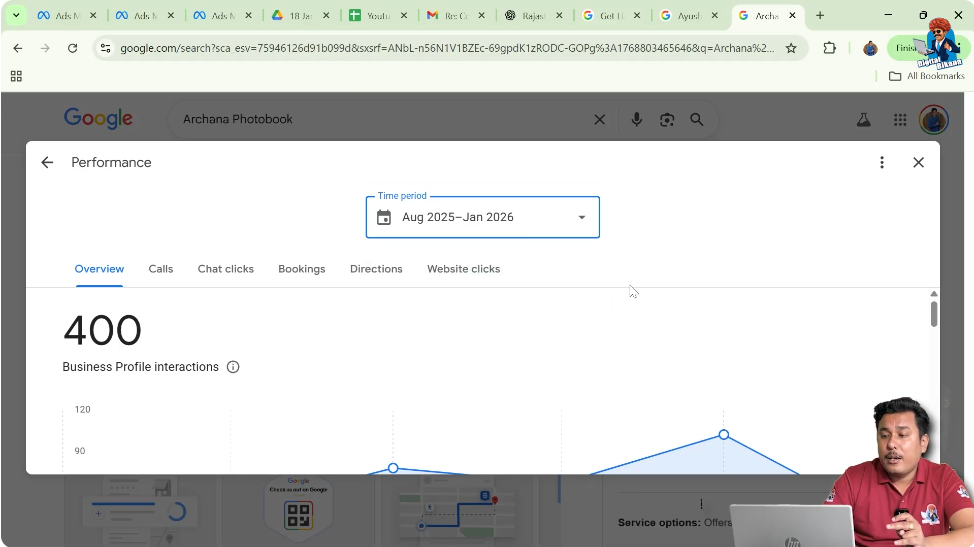Open the Bookings tab
The width and height of the screenshot is (974, 547).
click(x=302, y=269)
